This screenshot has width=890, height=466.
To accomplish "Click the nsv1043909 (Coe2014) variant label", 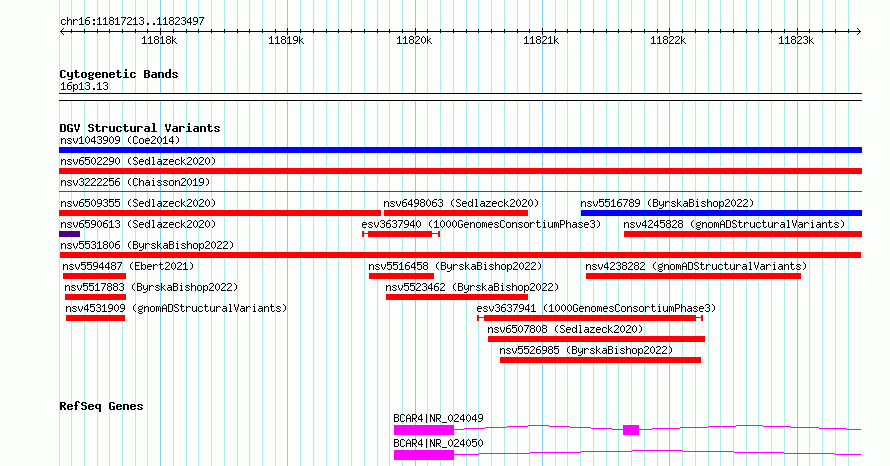I will point(120,140).
